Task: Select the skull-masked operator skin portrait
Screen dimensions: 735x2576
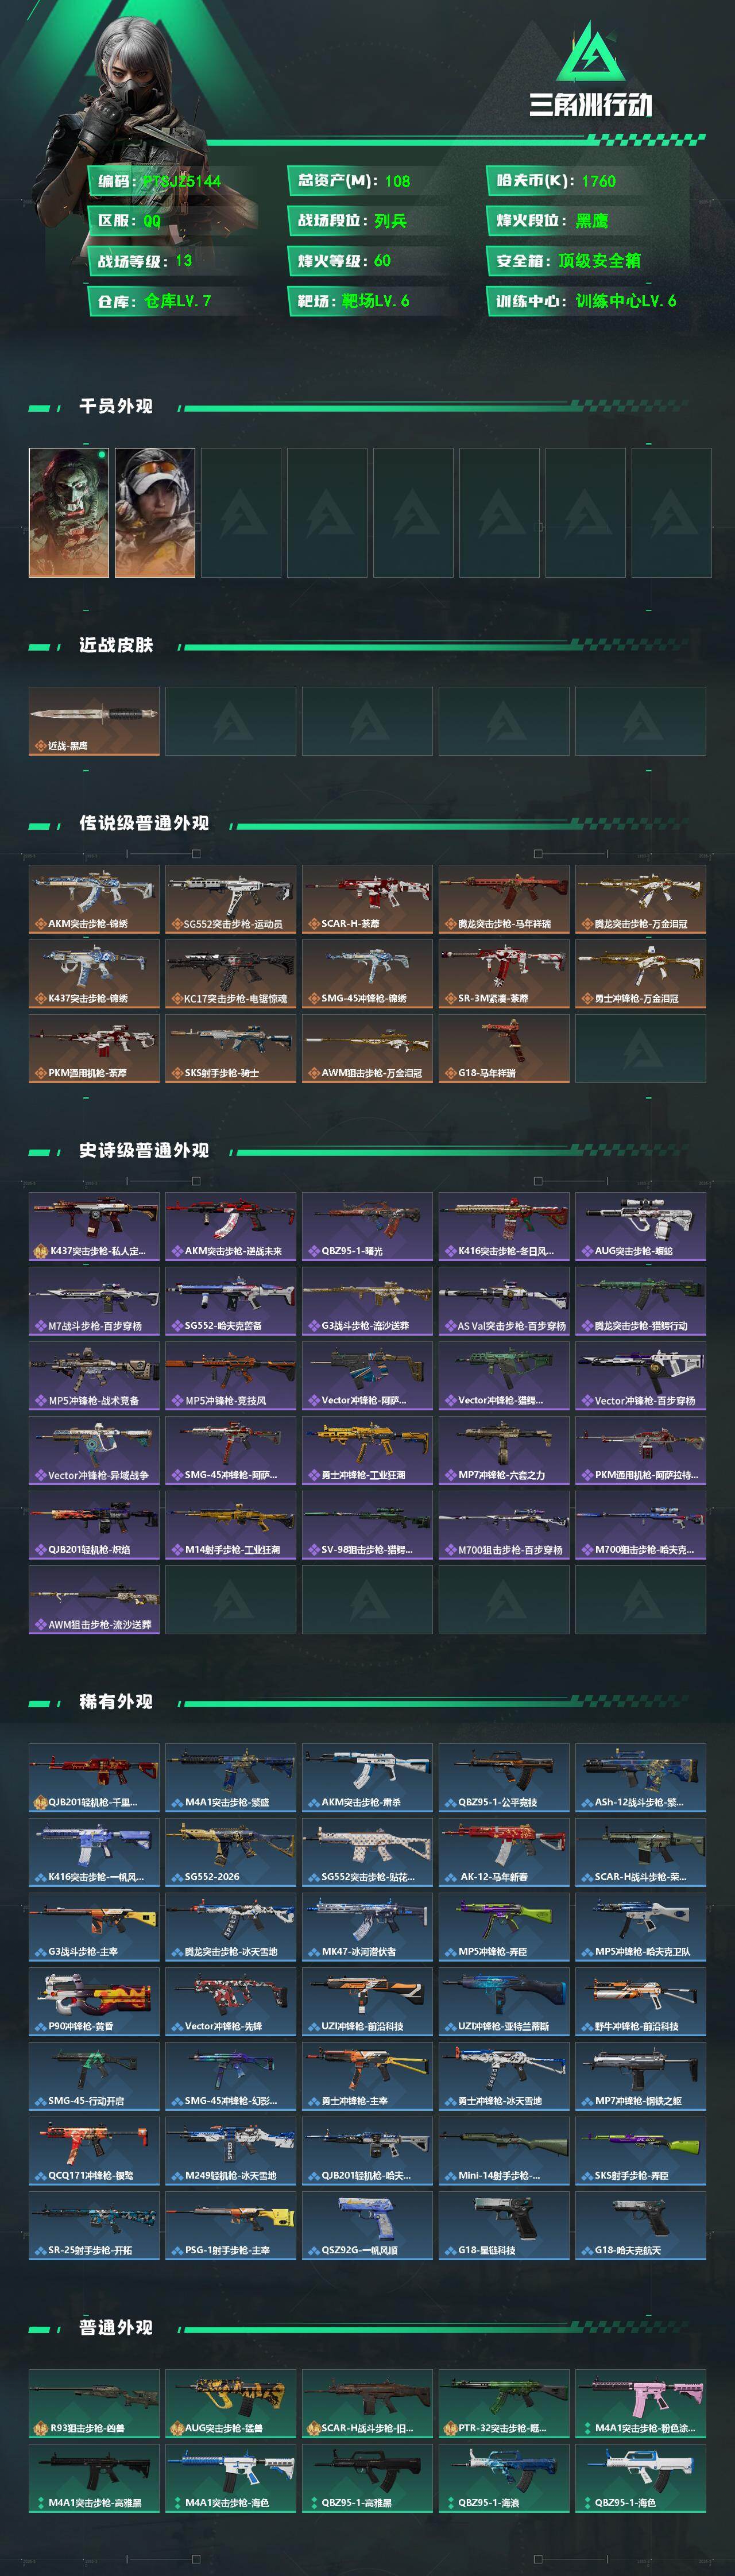Action: click(69, 512)
